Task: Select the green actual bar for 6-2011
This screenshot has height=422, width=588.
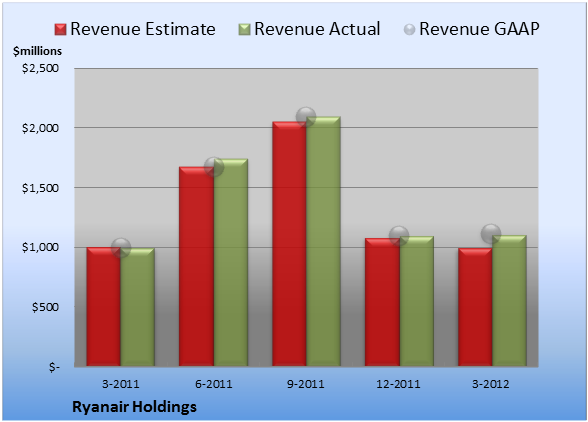Action: pos(231,262)
